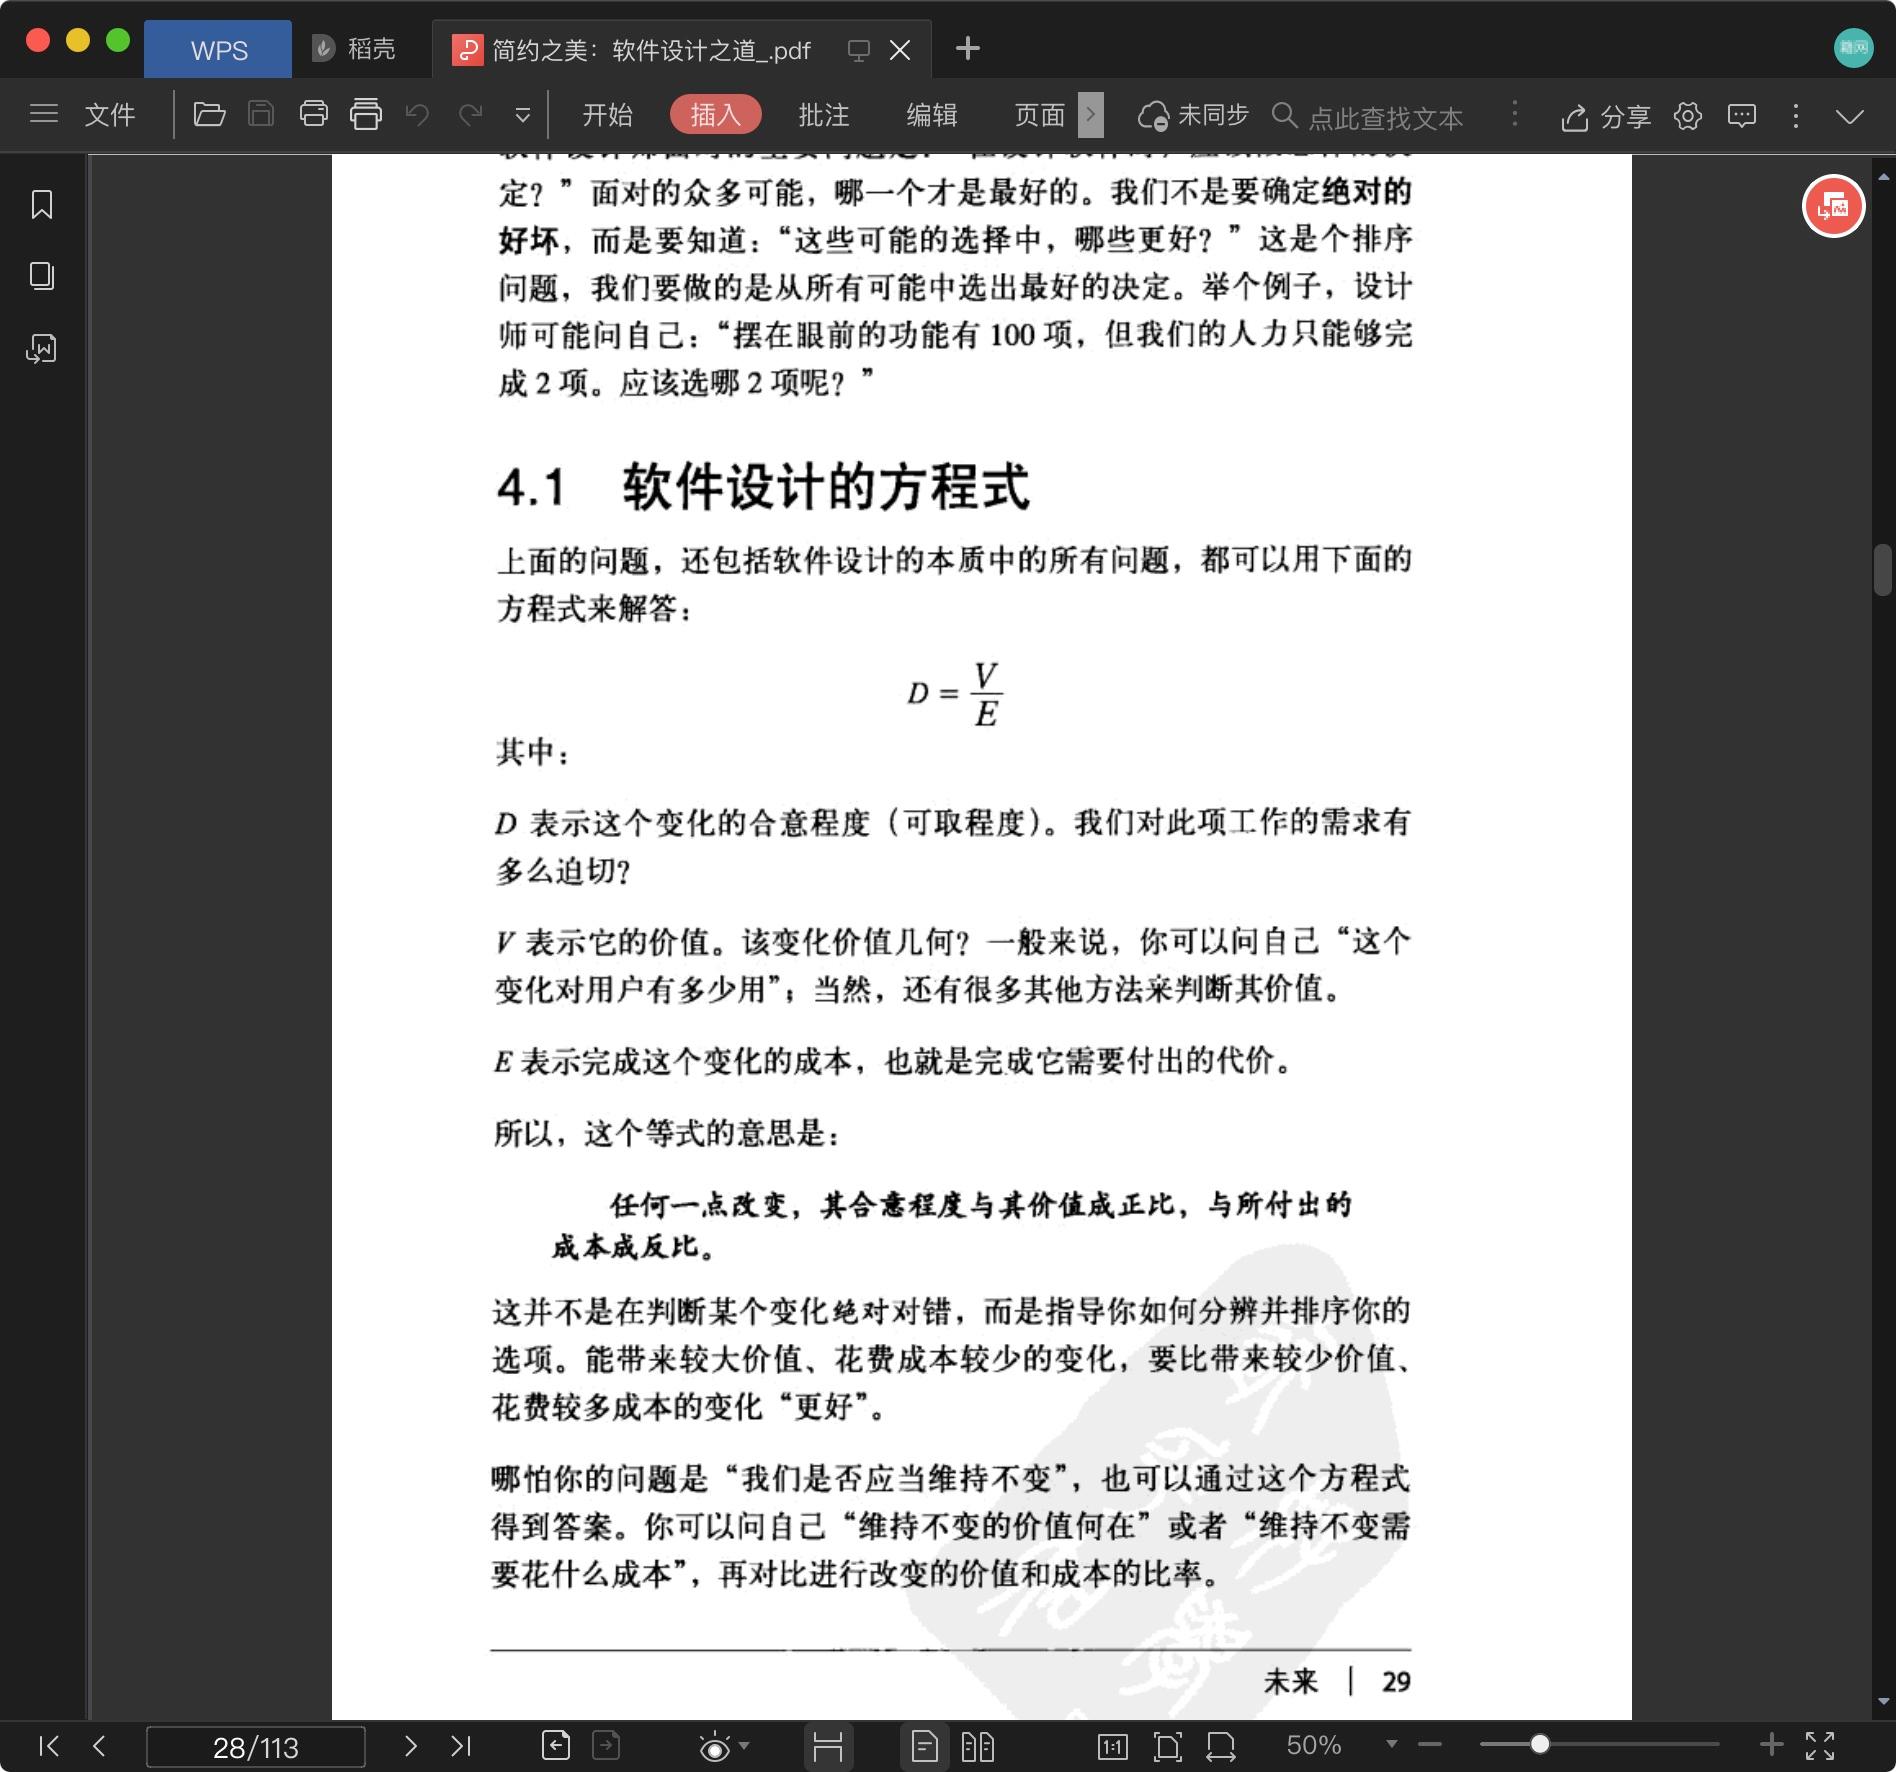Fit page to width

pos(1221,1747)
